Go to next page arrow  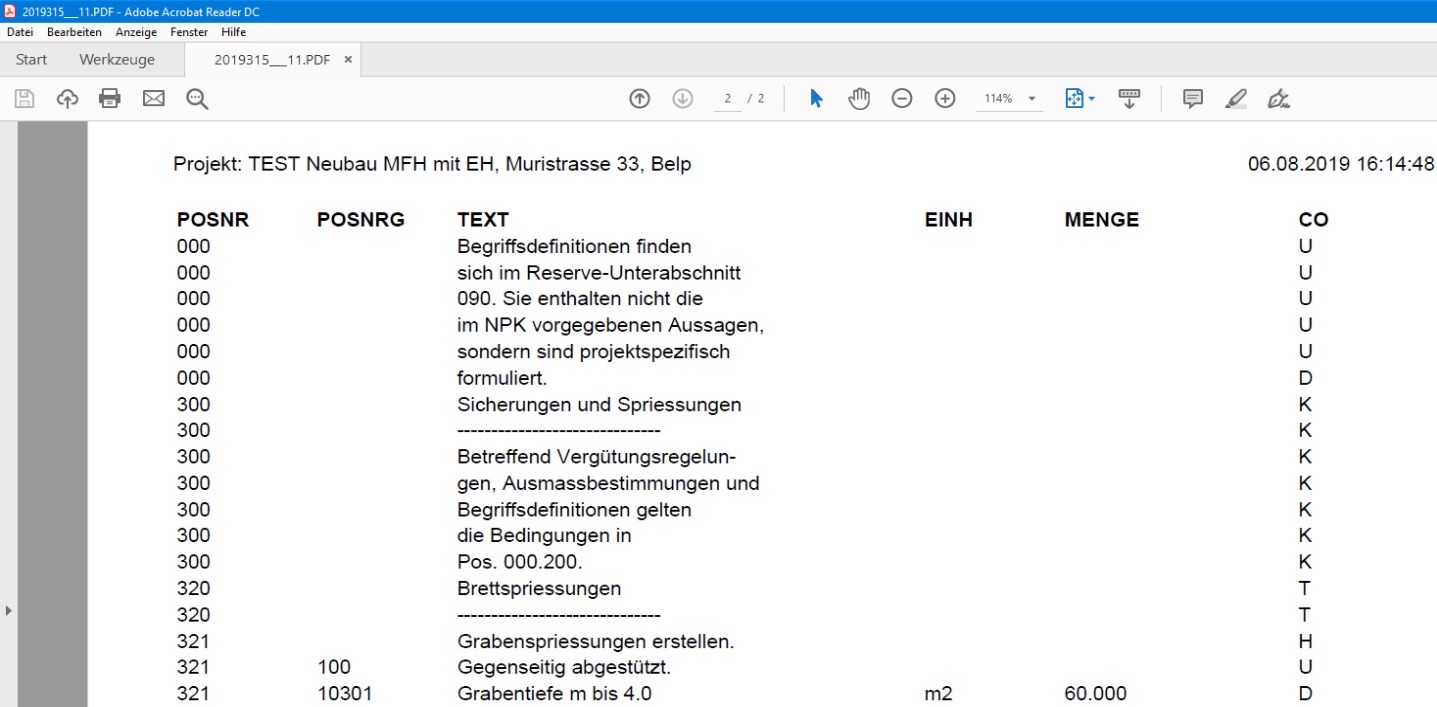point(683,98)
